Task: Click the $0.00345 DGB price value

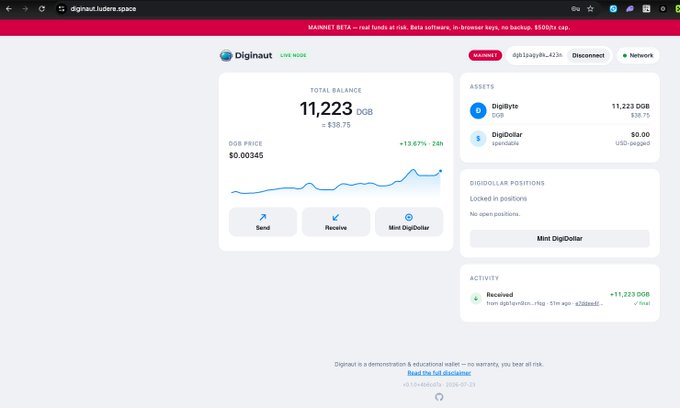Action: tap(246, 155)
